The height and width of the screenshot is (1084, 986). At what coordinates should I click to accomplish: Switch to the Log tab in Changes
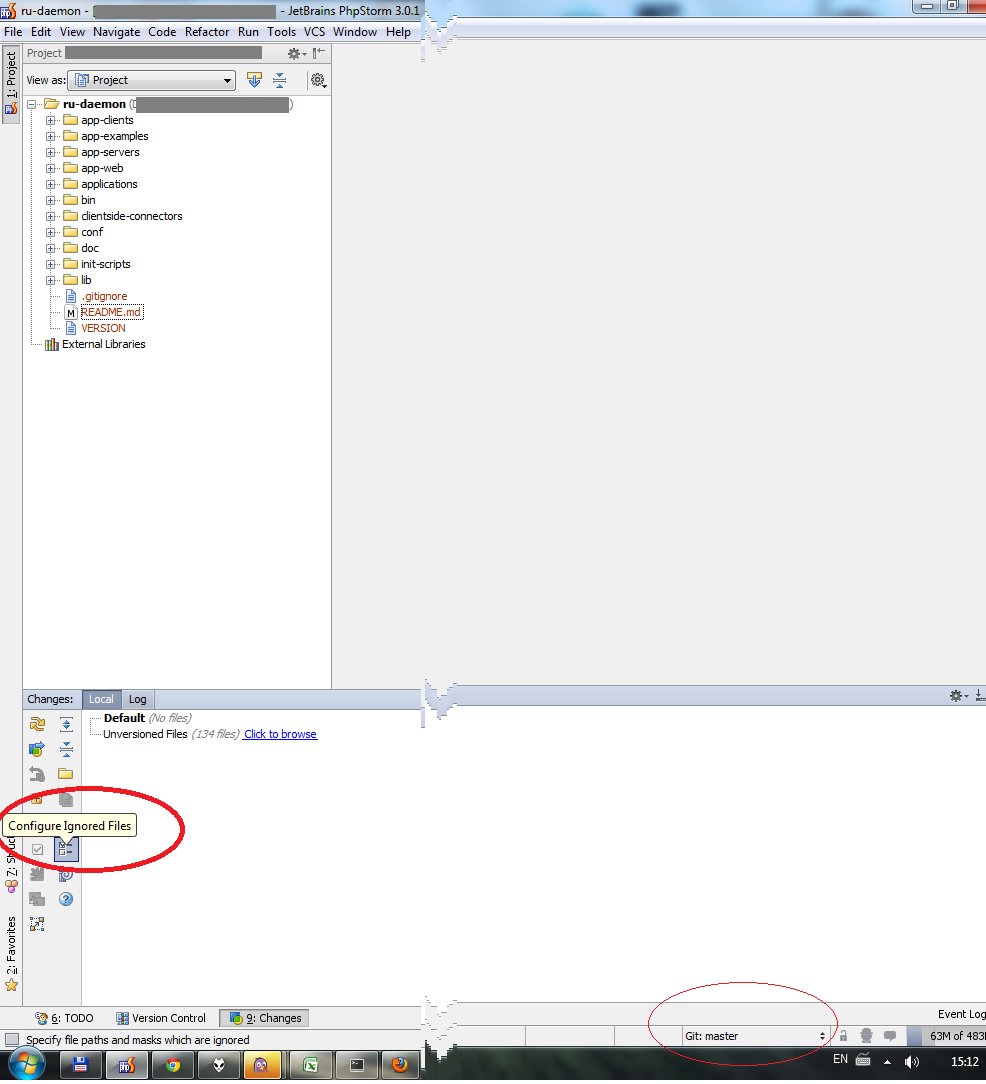138,699
